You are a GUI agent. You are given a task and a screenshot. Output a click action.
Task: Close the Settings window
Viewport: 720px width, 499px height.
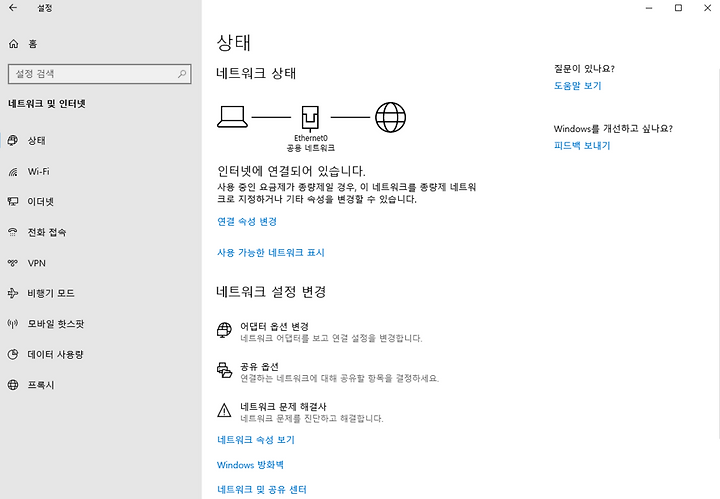708,8
